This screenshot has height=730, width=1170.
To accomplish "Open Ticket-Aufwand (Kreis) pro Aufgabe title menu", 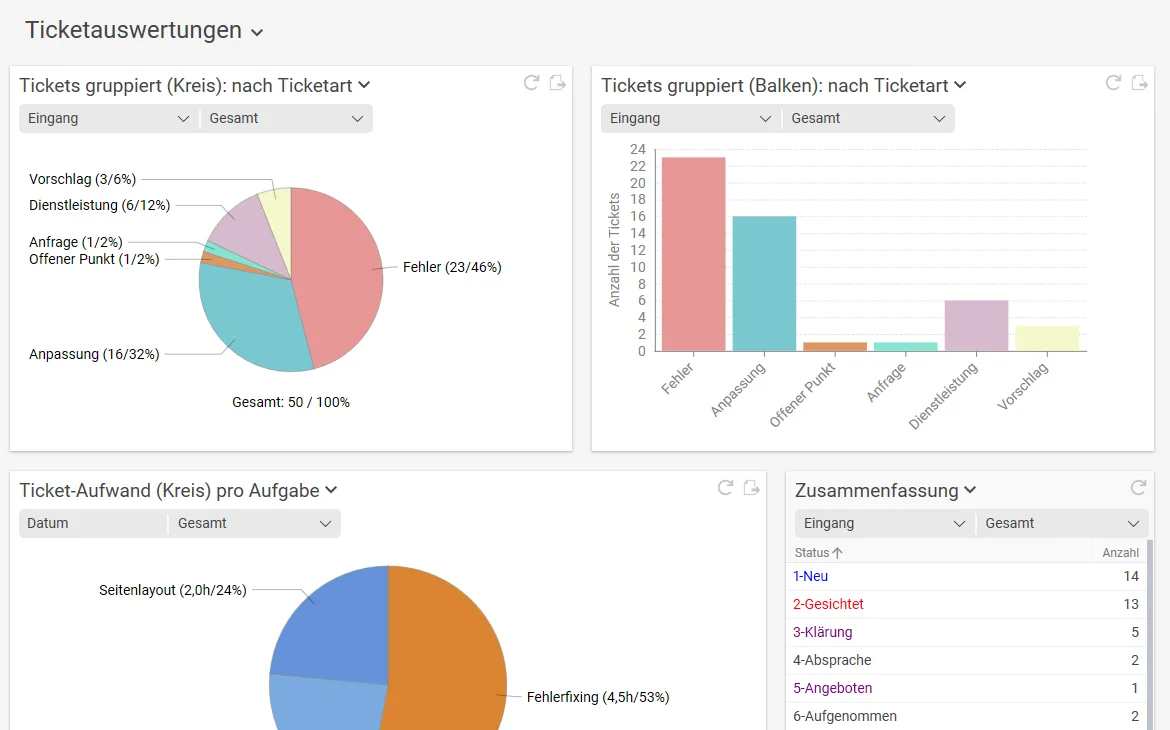I will click(x=331, y=490).
